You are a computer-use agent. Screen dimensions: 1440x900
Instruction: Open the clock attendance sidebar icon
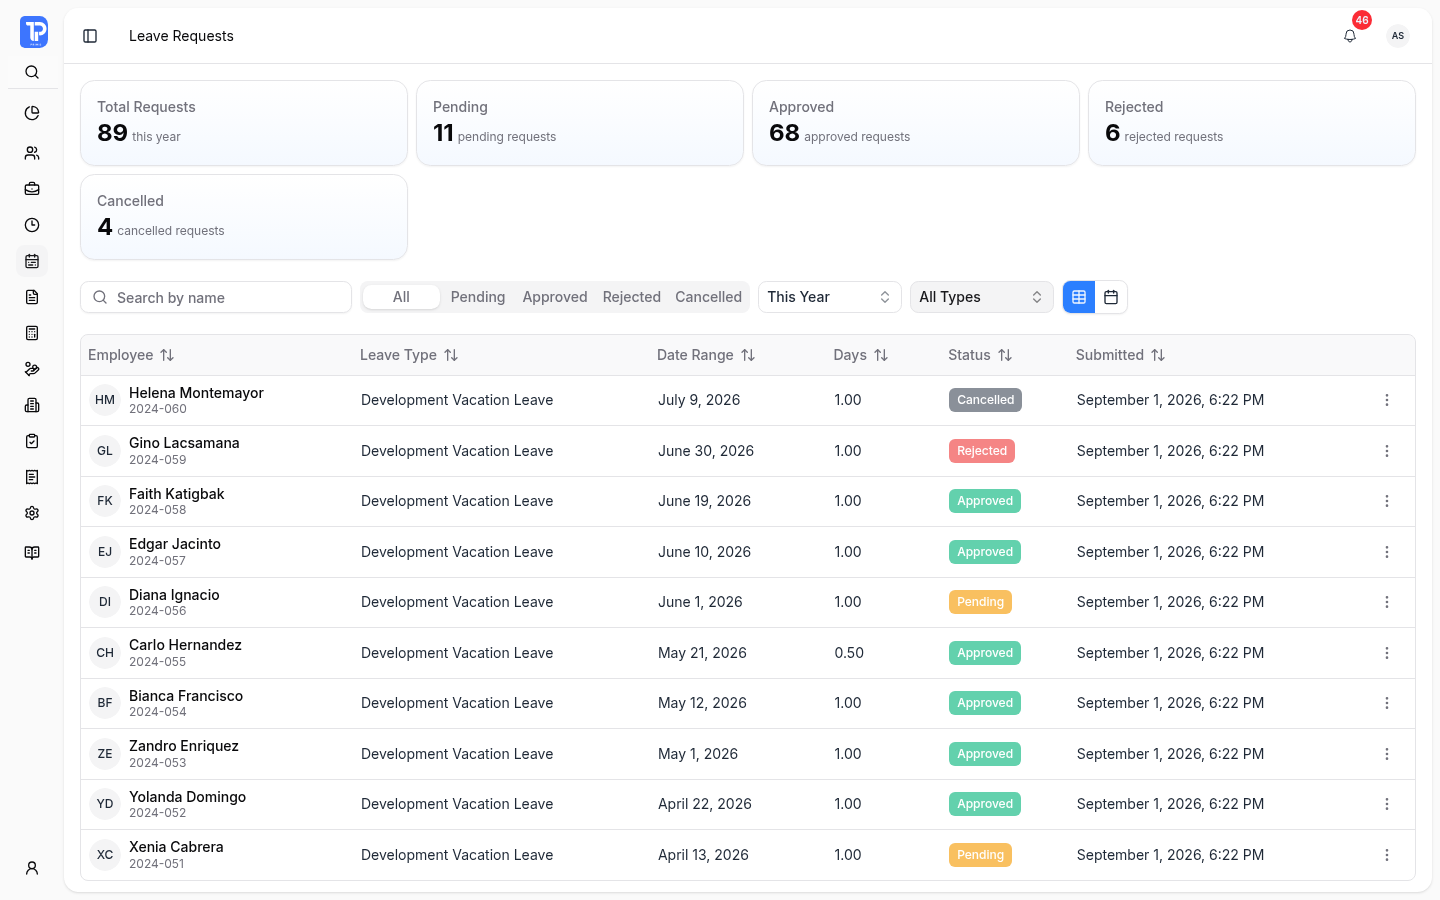point(32,225)
